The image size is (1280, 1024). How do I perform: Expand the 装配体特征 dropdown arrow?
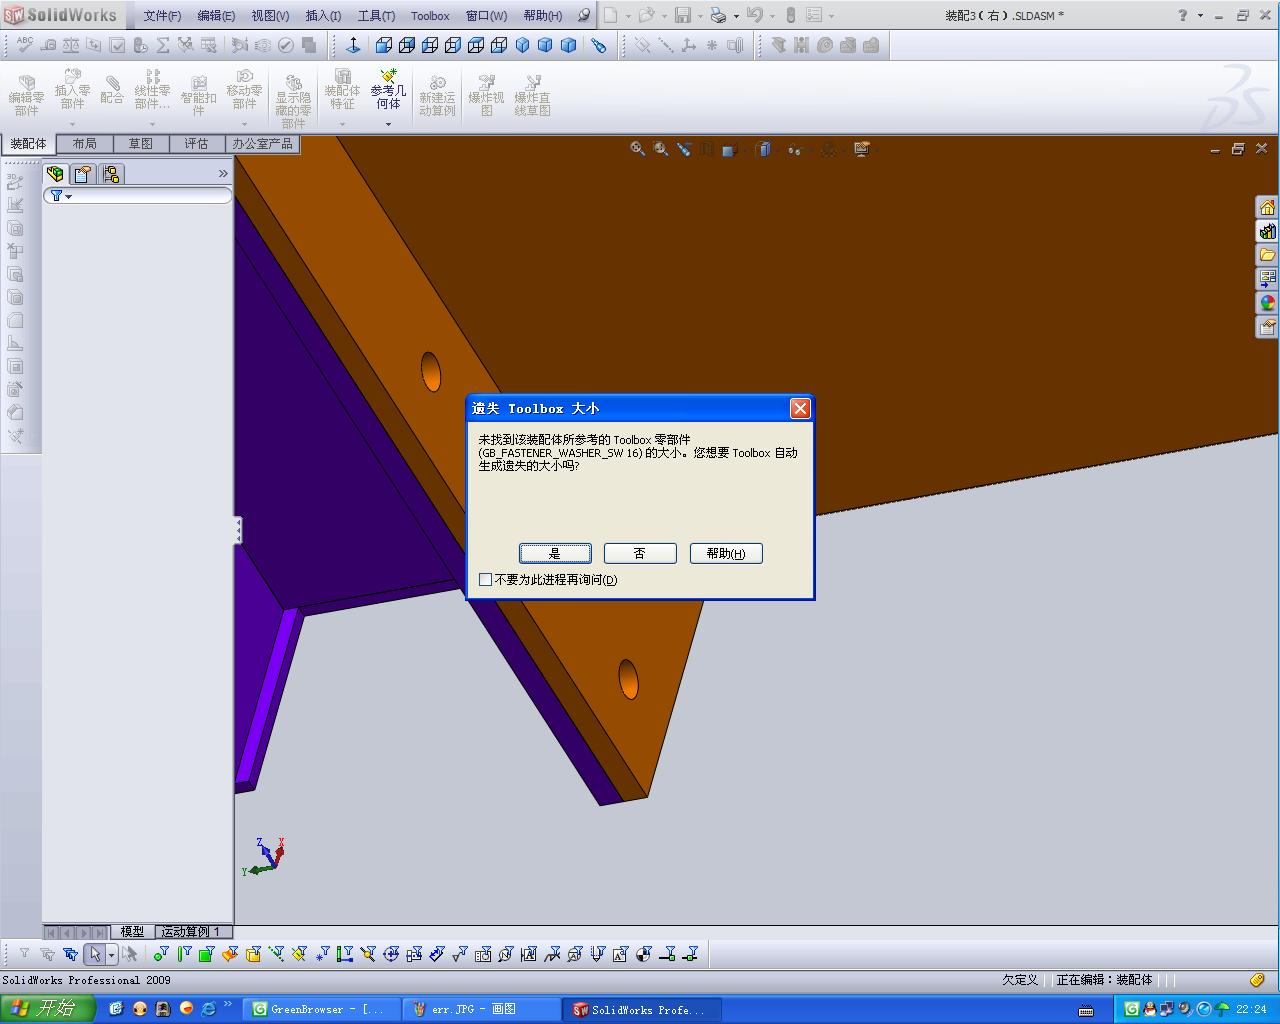pos(342,125)
